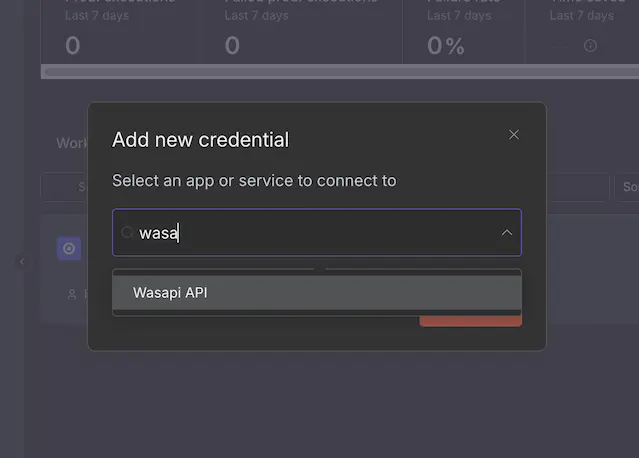Close the Add new credential dialog
This screenshot has height=458, width=639.
(x=514, y=134)
